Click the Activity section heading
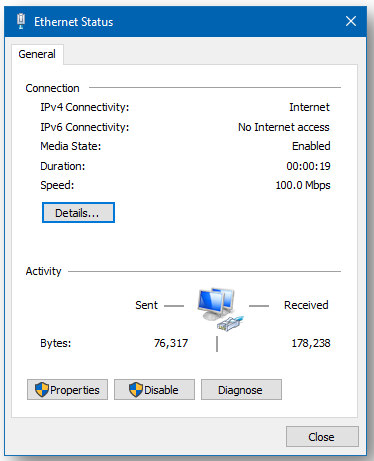 point(44,271)
